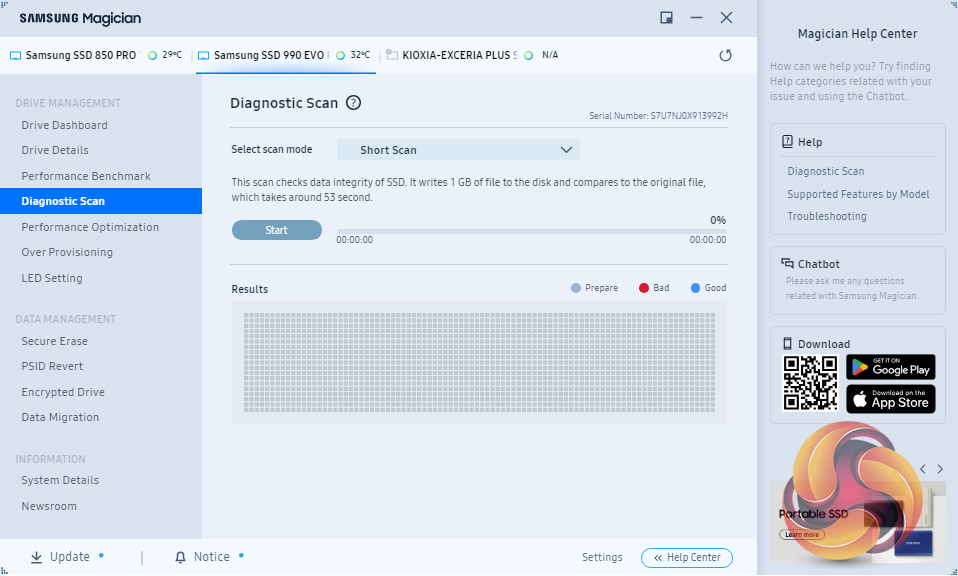Open Supported Features by Model link
Viewport: 958px width, 576px height.
858,194
